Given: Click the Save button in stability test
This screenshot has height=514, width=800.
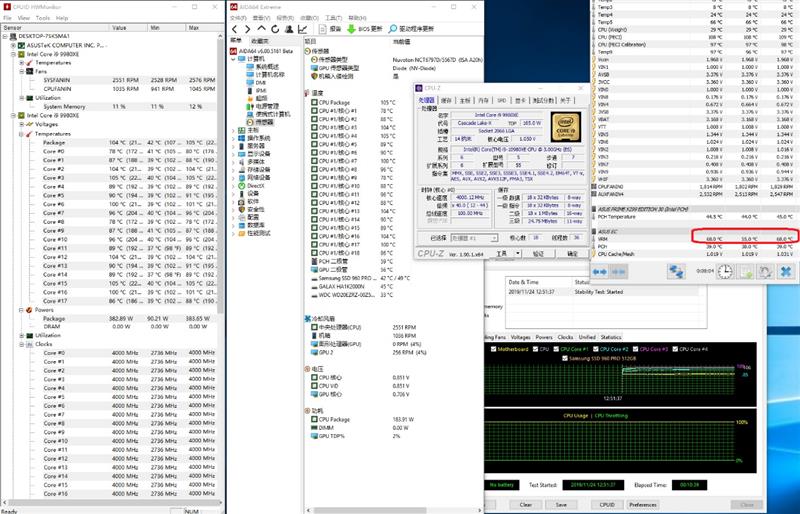Looking at the screenshot, I should pos(561,505).
